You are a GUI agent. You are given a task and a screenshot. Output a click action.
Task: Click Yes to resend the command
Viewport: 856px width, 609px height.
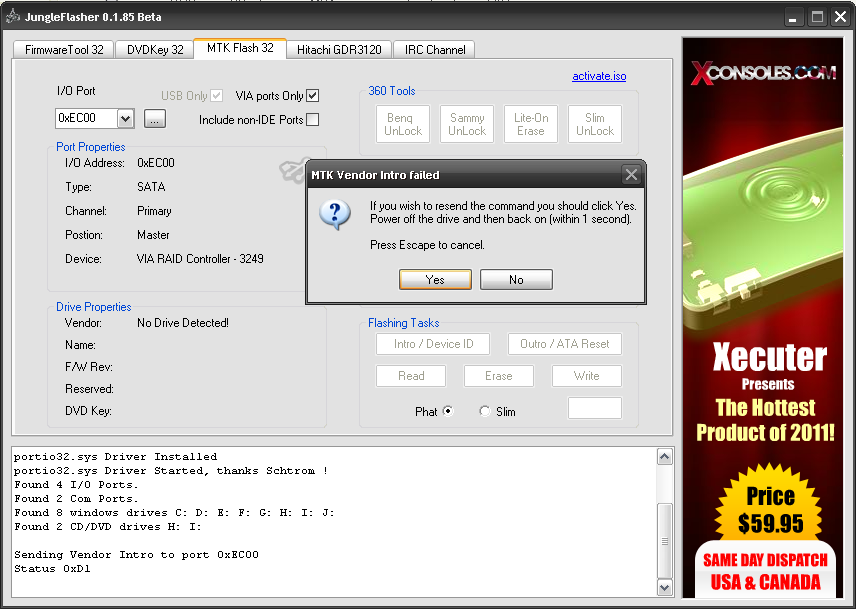[435, 279]
